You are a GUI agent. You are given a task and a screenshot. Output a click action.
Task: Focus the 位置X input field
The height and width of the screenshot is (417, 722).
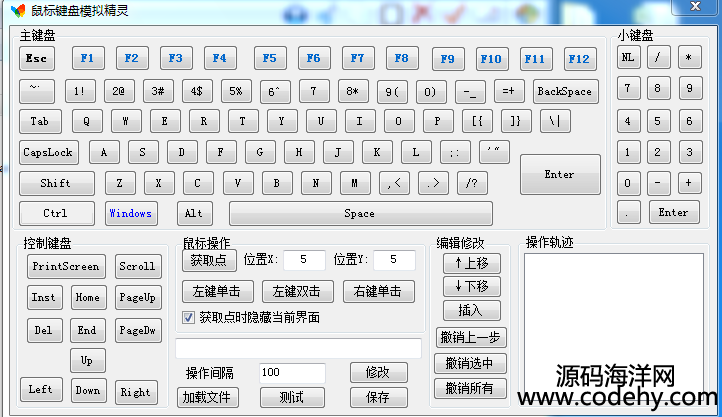tap(304, 260)
